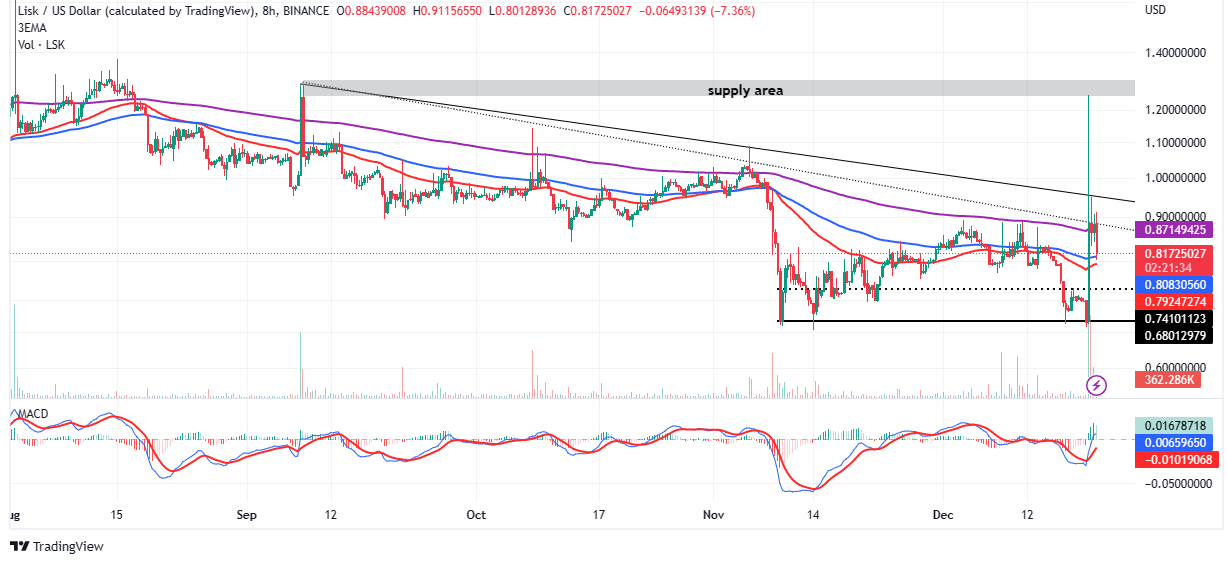Image resolution: width=1227 pixels, height=564 pixels.
Task: Click the red 0.79247274 EMA price tag
Action: click(1176, 300)
